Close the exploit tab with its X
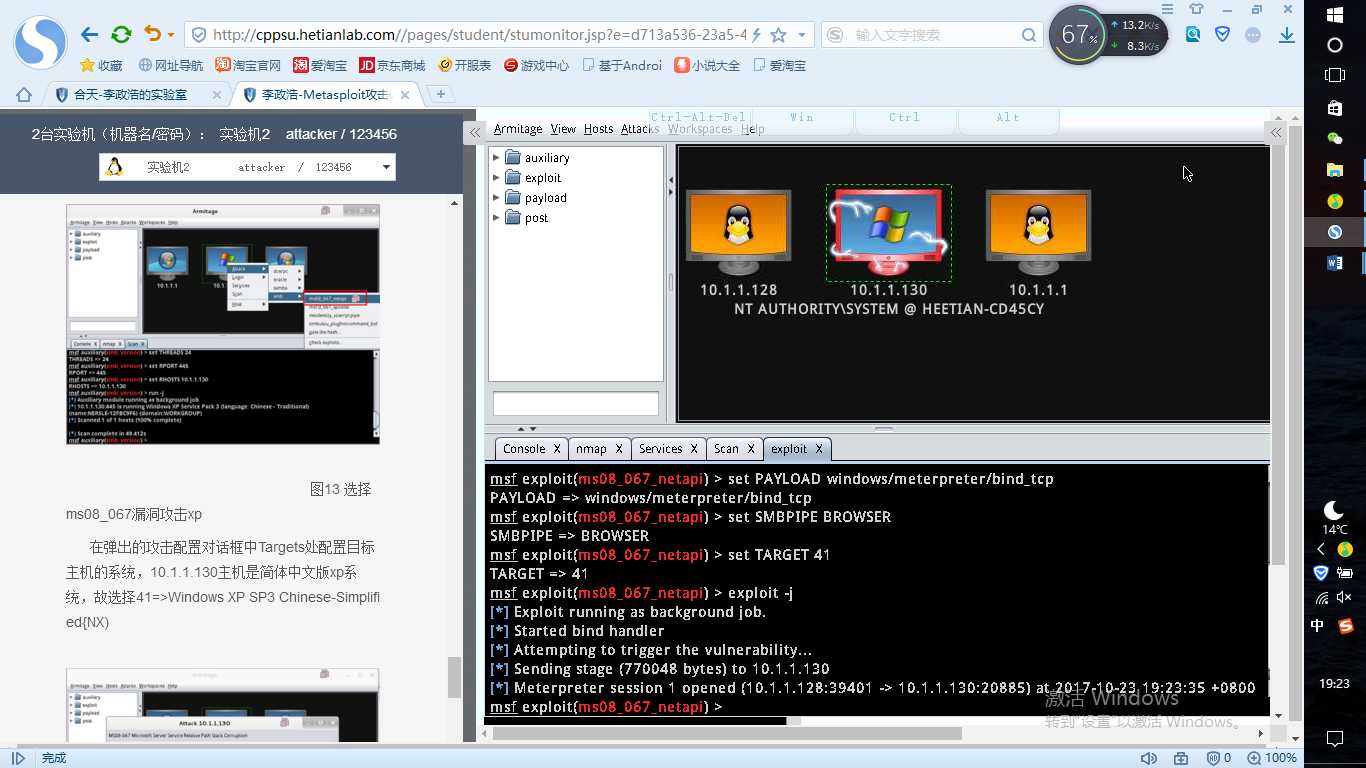This screenshot has width=1366, height=768. (818, 449)
